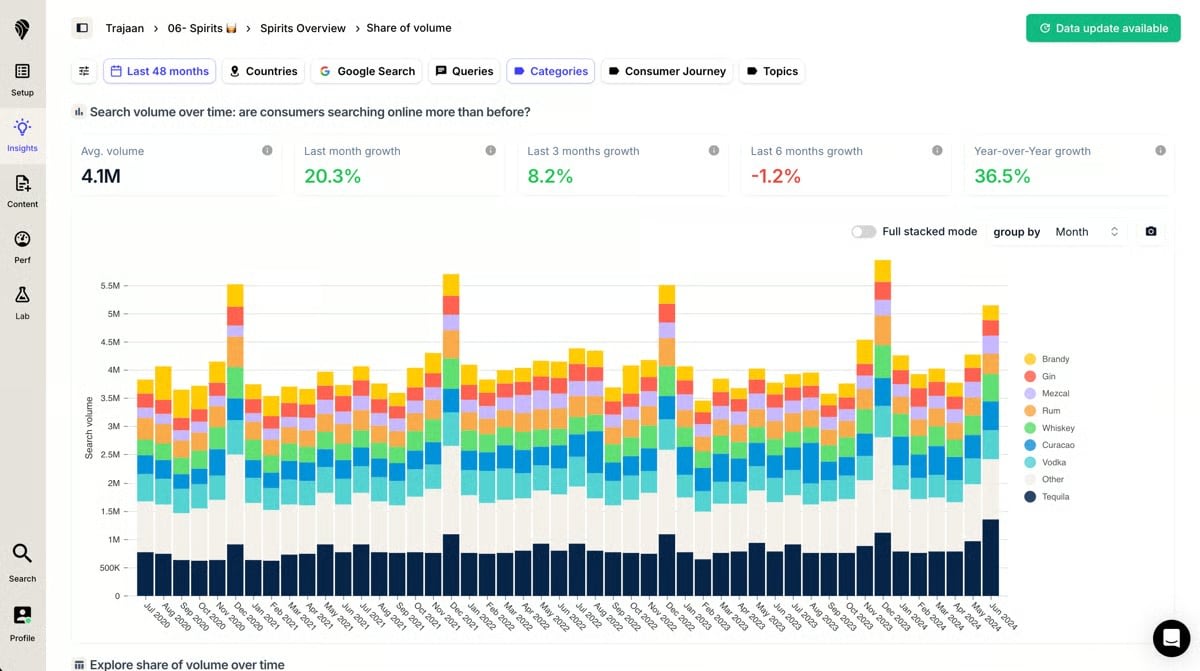Show info for Last month growth

click(x=490, y=151)
